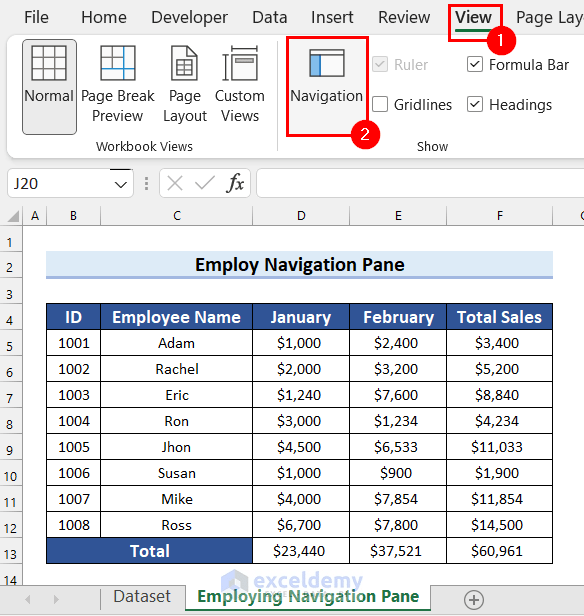This screenshot has width=584, height=616.
Task: Click the Total label cell
Action: click(x=149, y=550)
